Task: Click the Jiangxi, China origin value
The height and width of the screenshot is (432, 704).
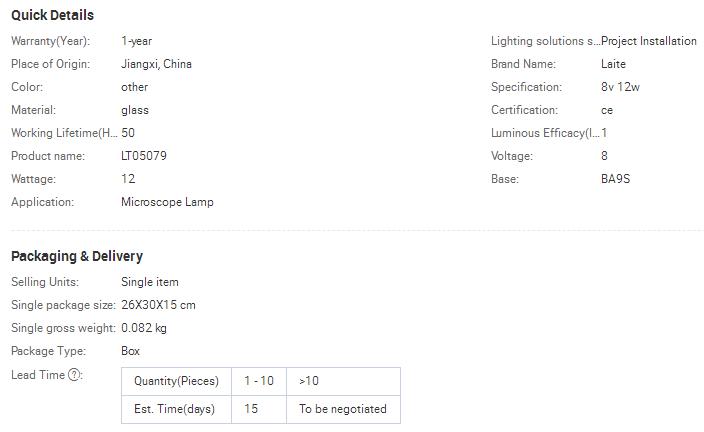Action: pyautogui.click(x=156, y=64)
